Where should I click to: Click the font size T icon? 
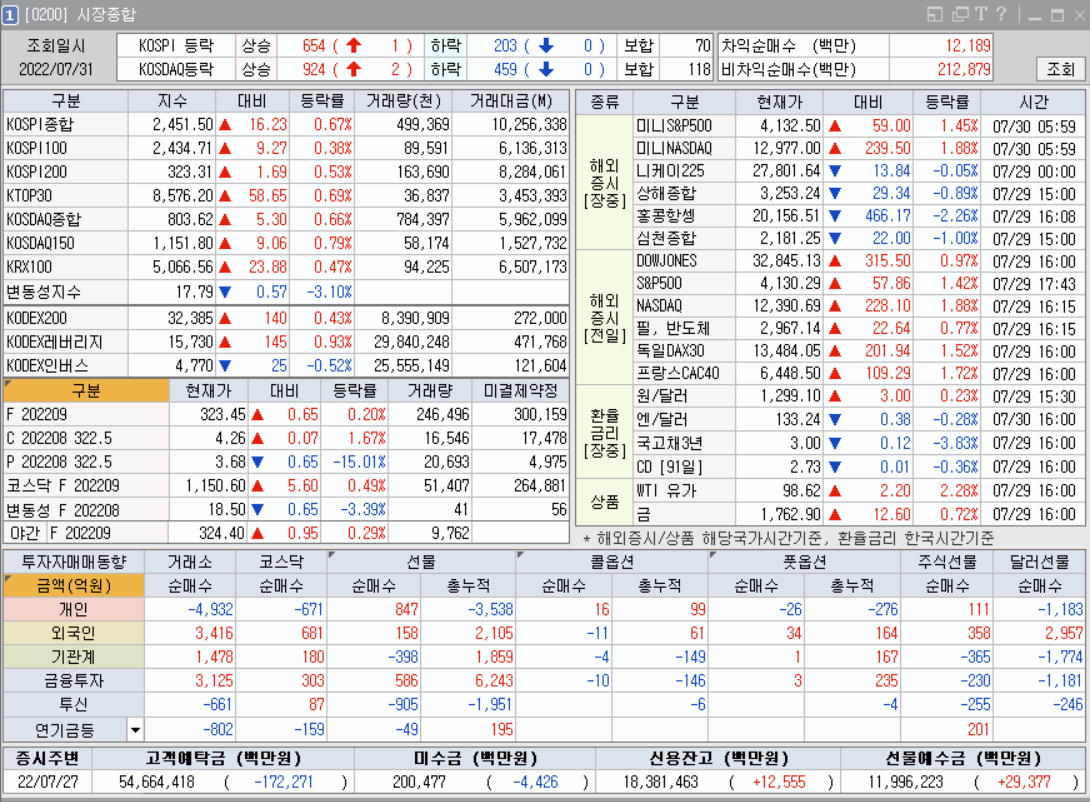coord(981,14)
